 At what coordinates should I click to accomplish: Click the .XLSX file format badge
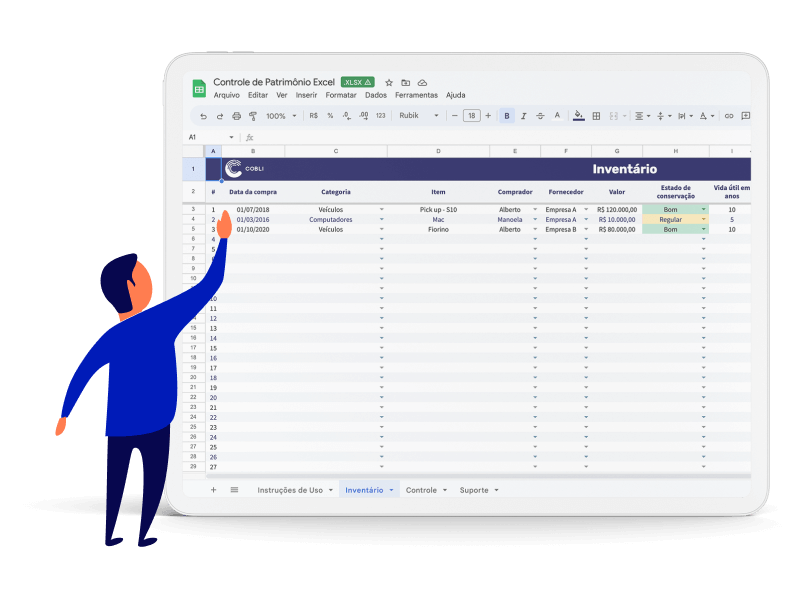pyautogui.click(x=357, y=82)
